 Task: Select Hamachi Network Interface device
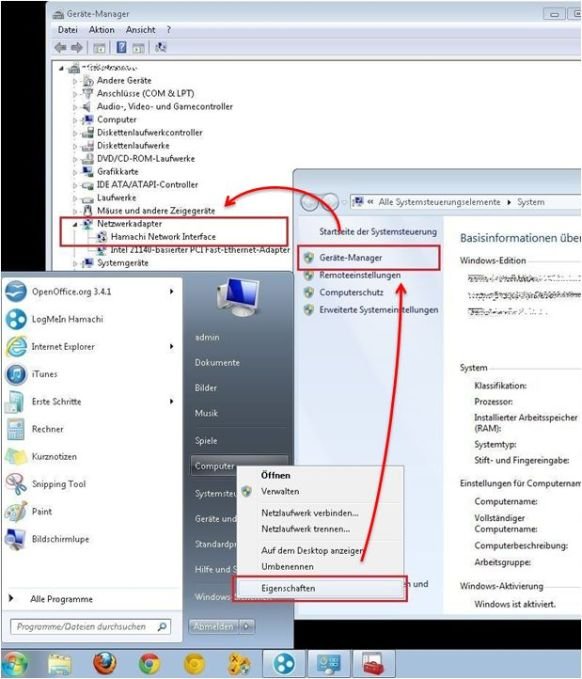[x=163, y=237]
